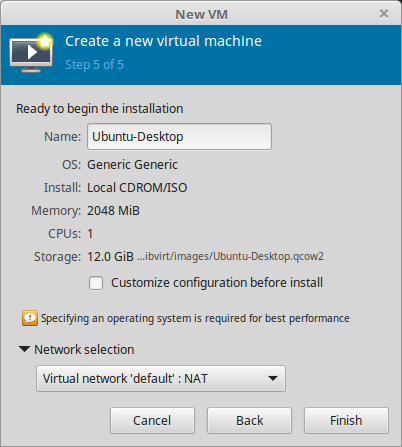
Task: Click the yellow warning bubble icon
Action: (x=30, y=318)
